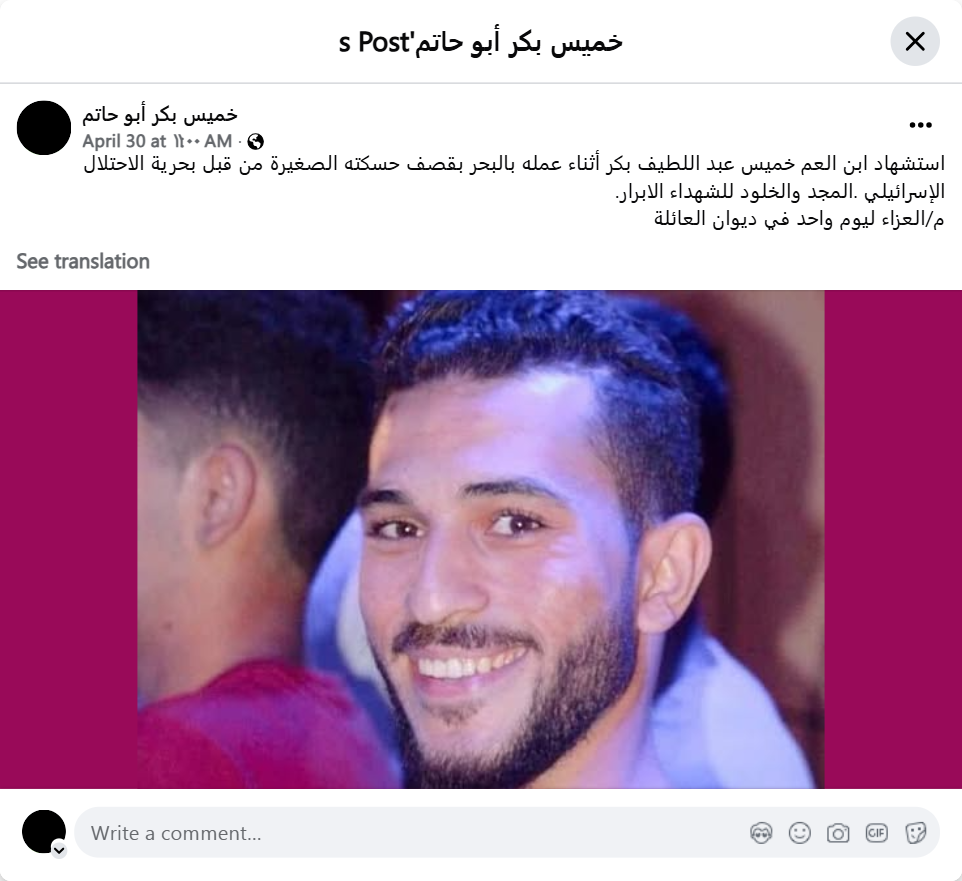Click the Arabic post text body
962x881 pixels.
[514, 191]
